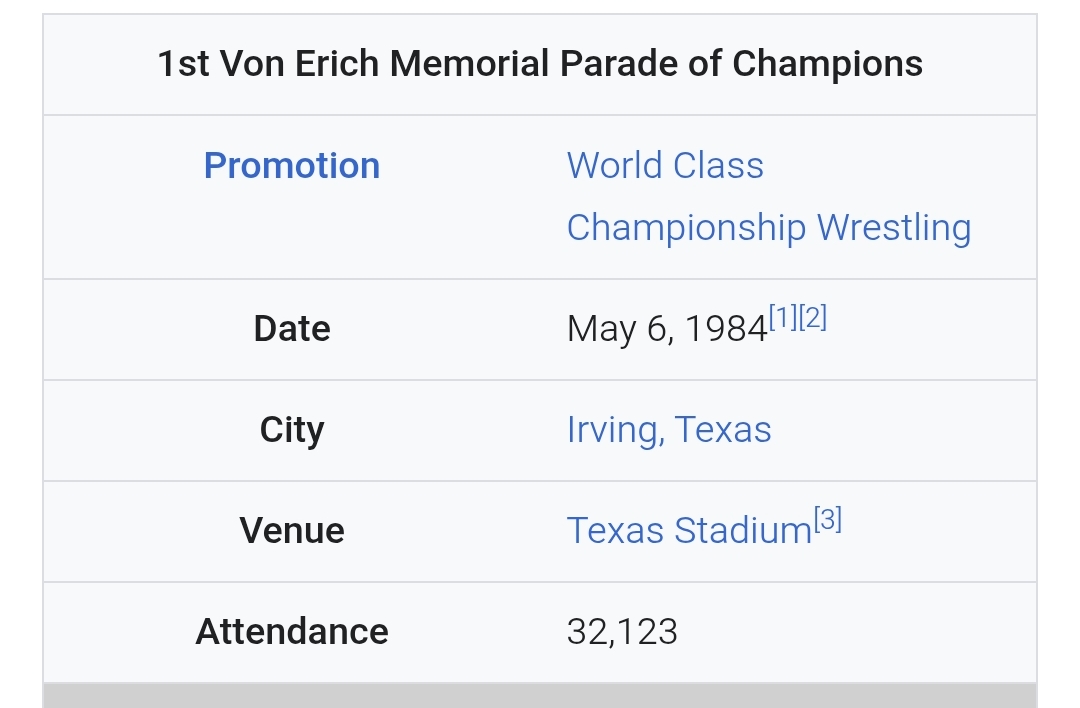Open citation reference [3] beside Texas Stadium
The height and width of the screenshot is (708, 1080).
[827, 519]
